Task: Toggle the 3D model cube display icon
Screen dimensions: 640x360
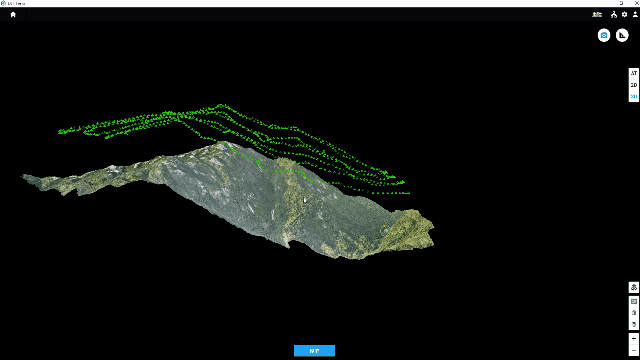Action: [633, 313]
